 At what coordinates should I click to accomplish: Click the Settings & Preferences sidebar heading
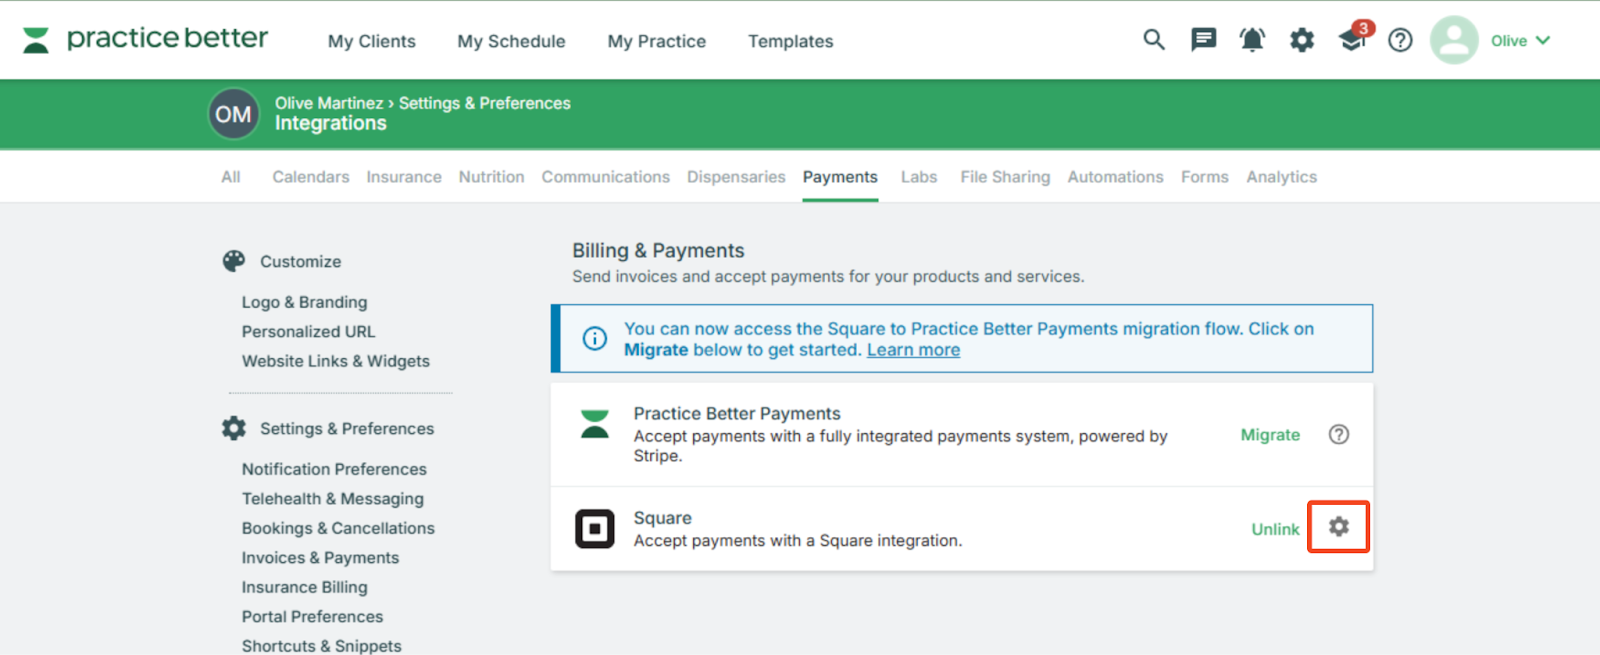coord(347,428)
